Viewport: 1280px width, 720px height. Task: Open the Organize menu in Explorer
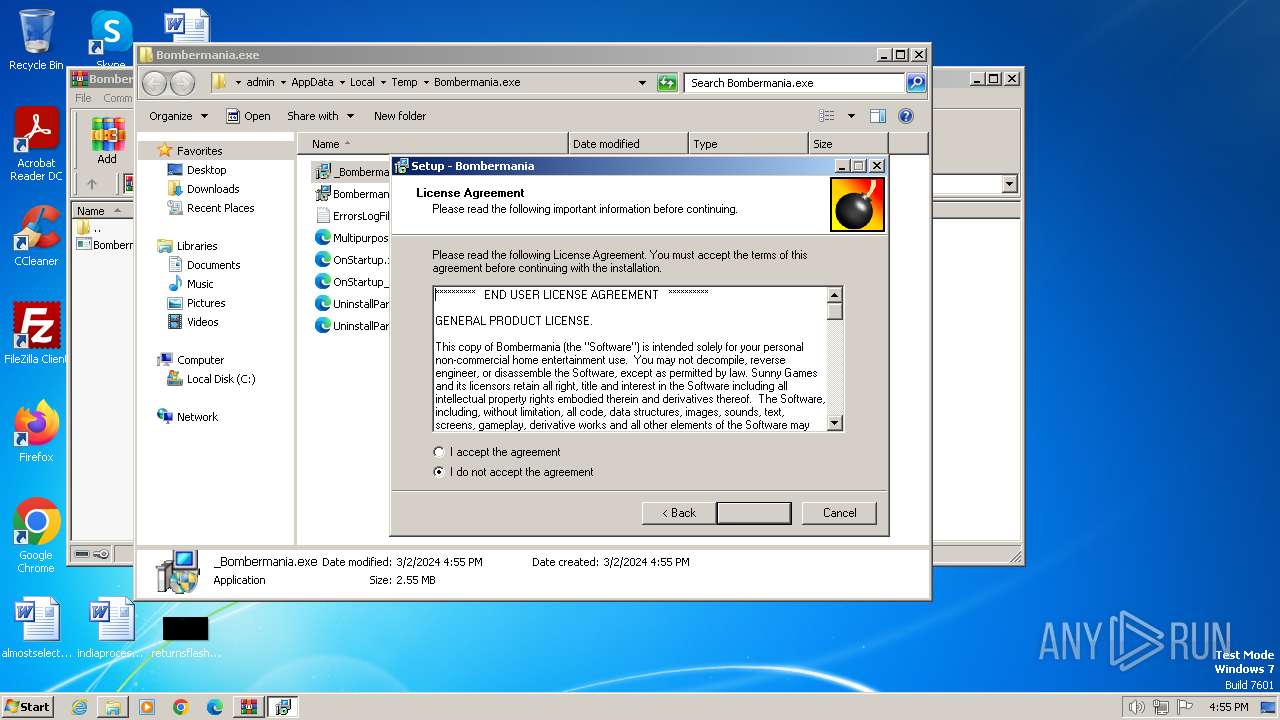click(x=178, y=116)
